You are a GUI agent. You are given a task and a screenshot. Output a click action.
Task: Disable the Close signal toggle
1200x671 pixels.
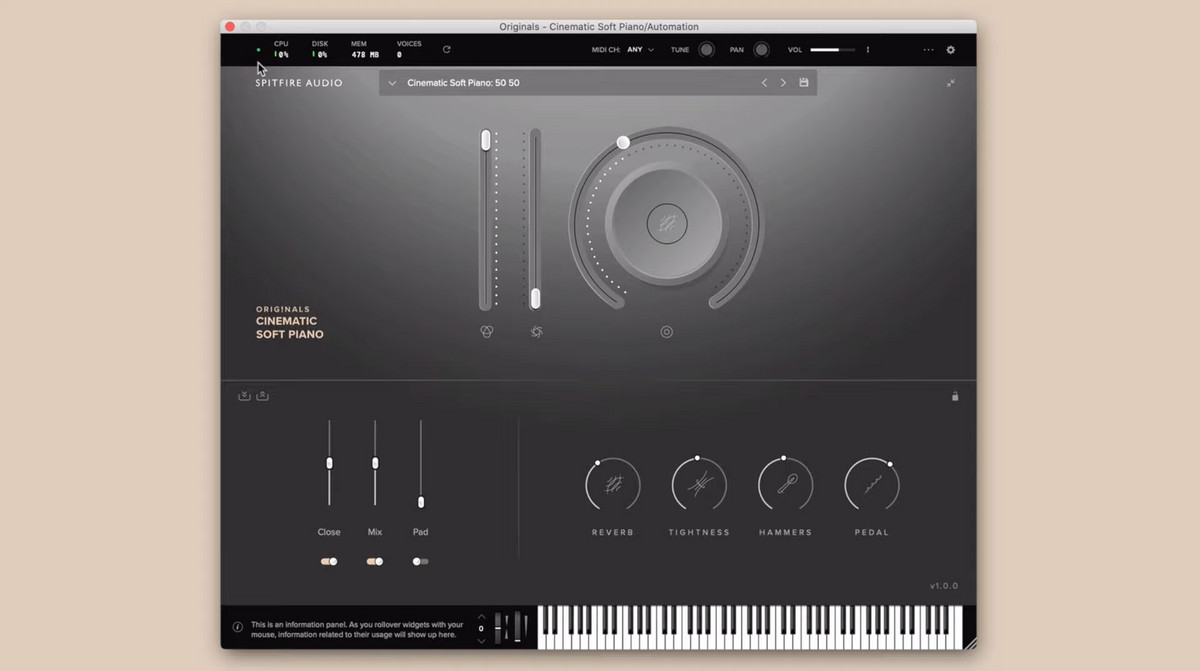pos(329,562)
